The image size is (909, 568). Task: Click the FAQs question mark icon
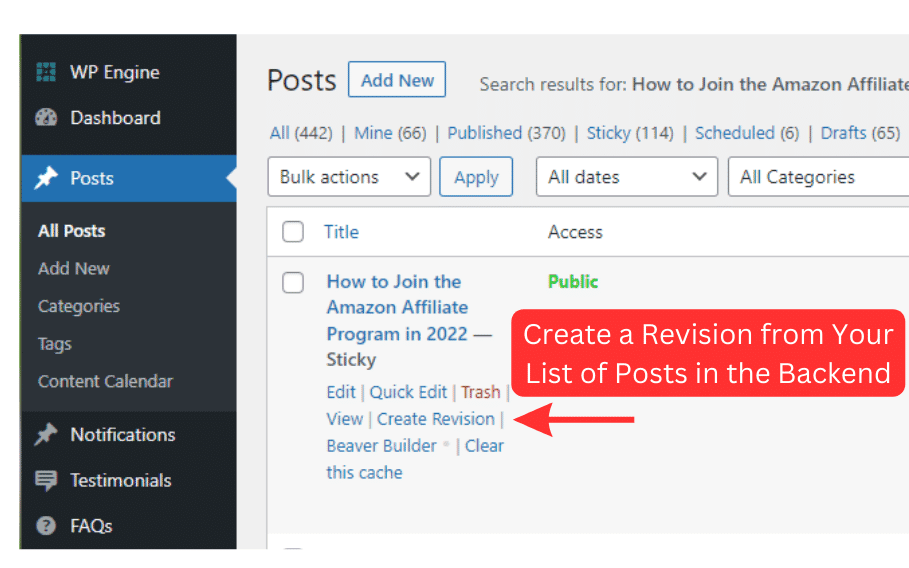tap(46, 526)
